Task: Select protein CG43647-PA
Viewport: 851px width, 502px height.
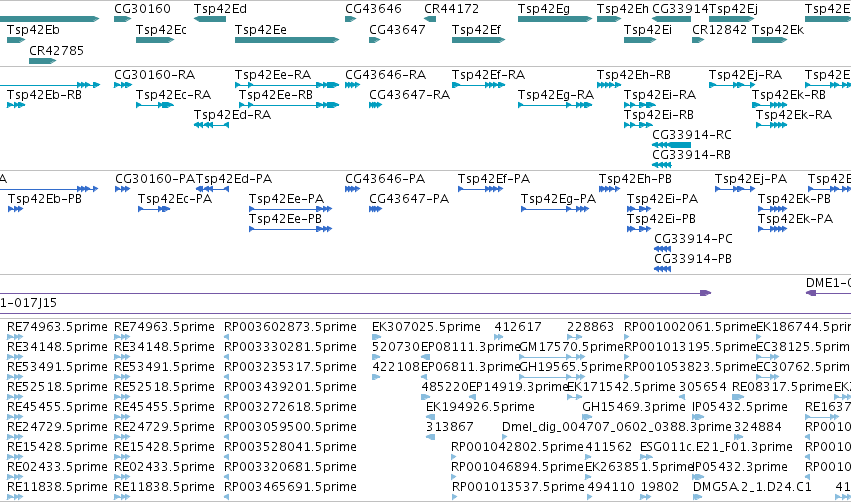Action: tap(409, 199)
